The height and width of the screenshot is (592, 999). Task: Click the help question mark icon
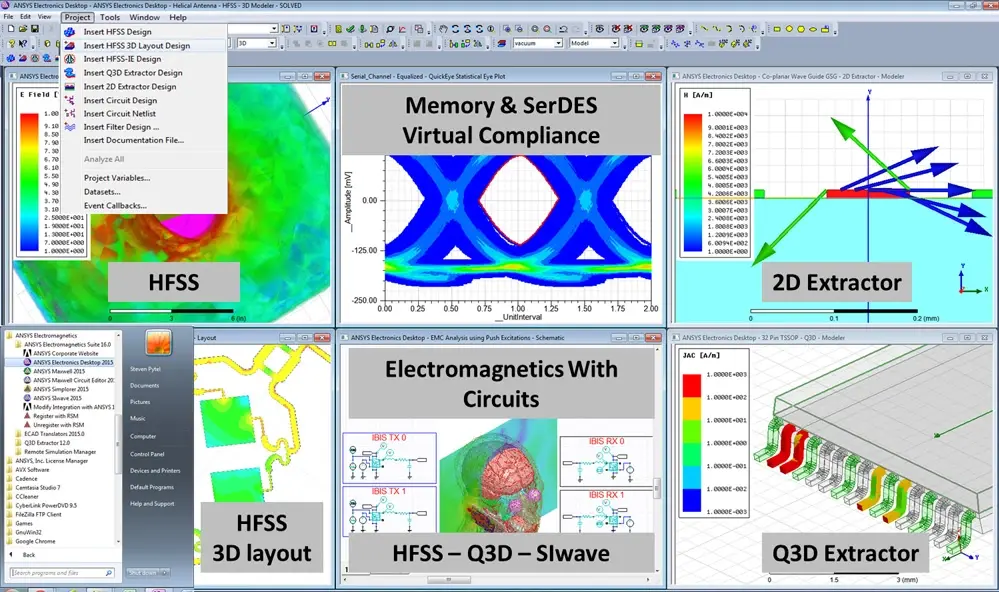click(x=11, y=43)
